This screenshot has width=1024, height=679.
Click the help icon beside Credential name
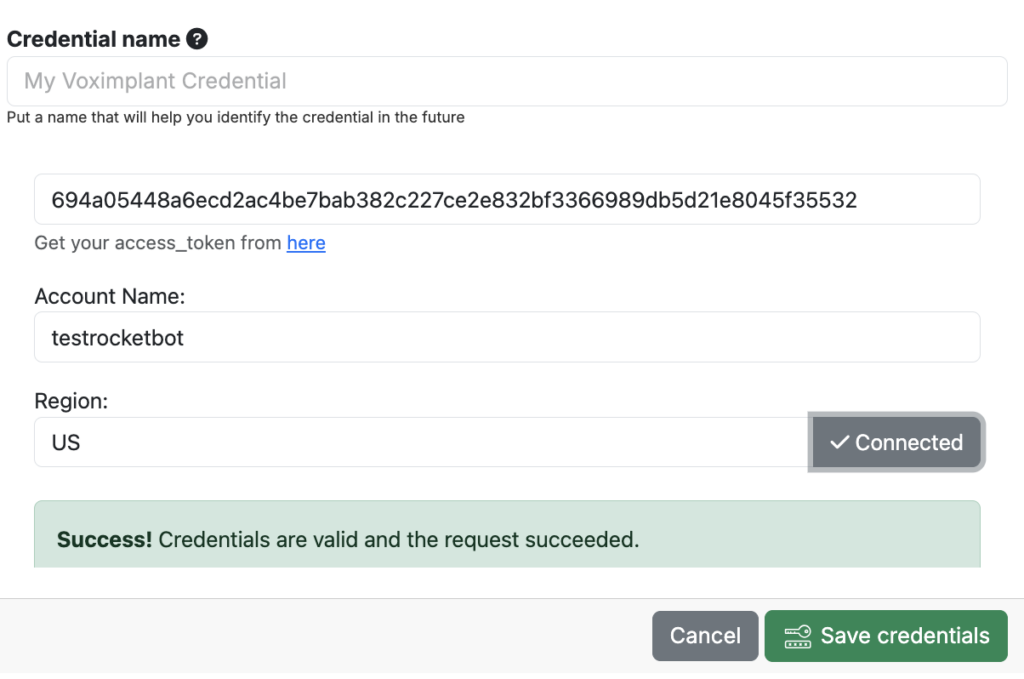198,40
